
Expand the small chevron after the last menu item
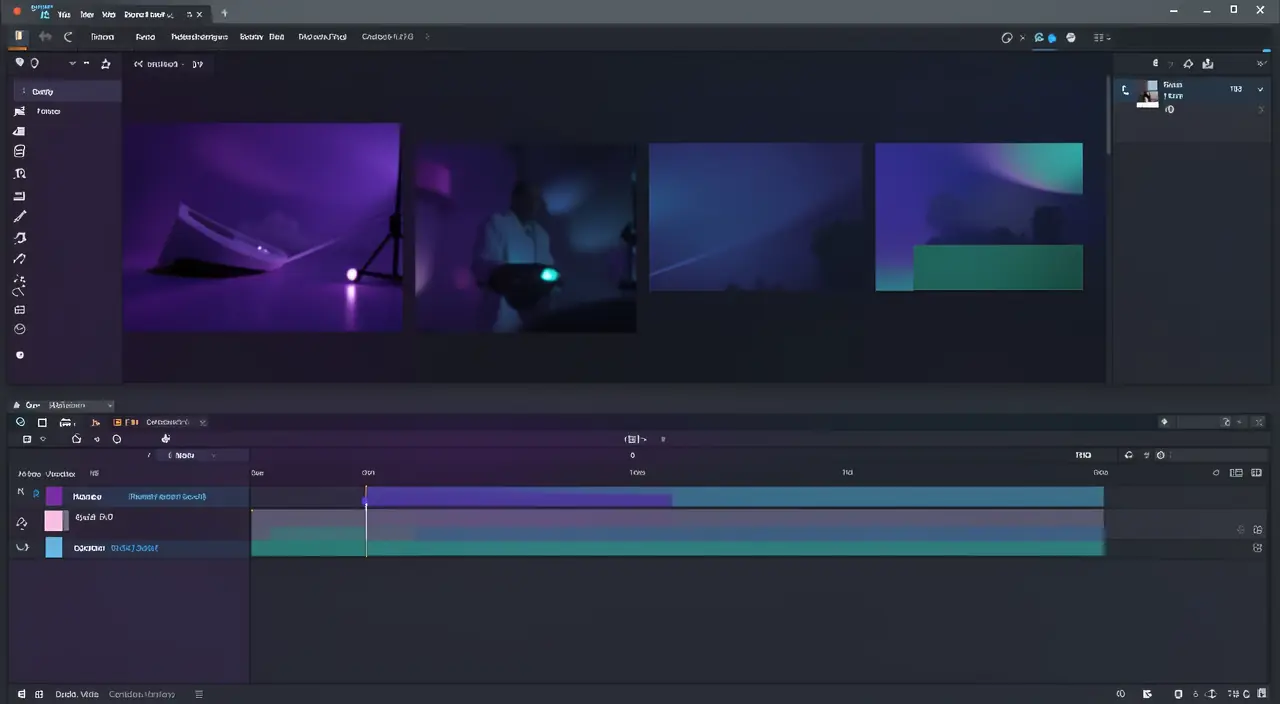(427, 37)
